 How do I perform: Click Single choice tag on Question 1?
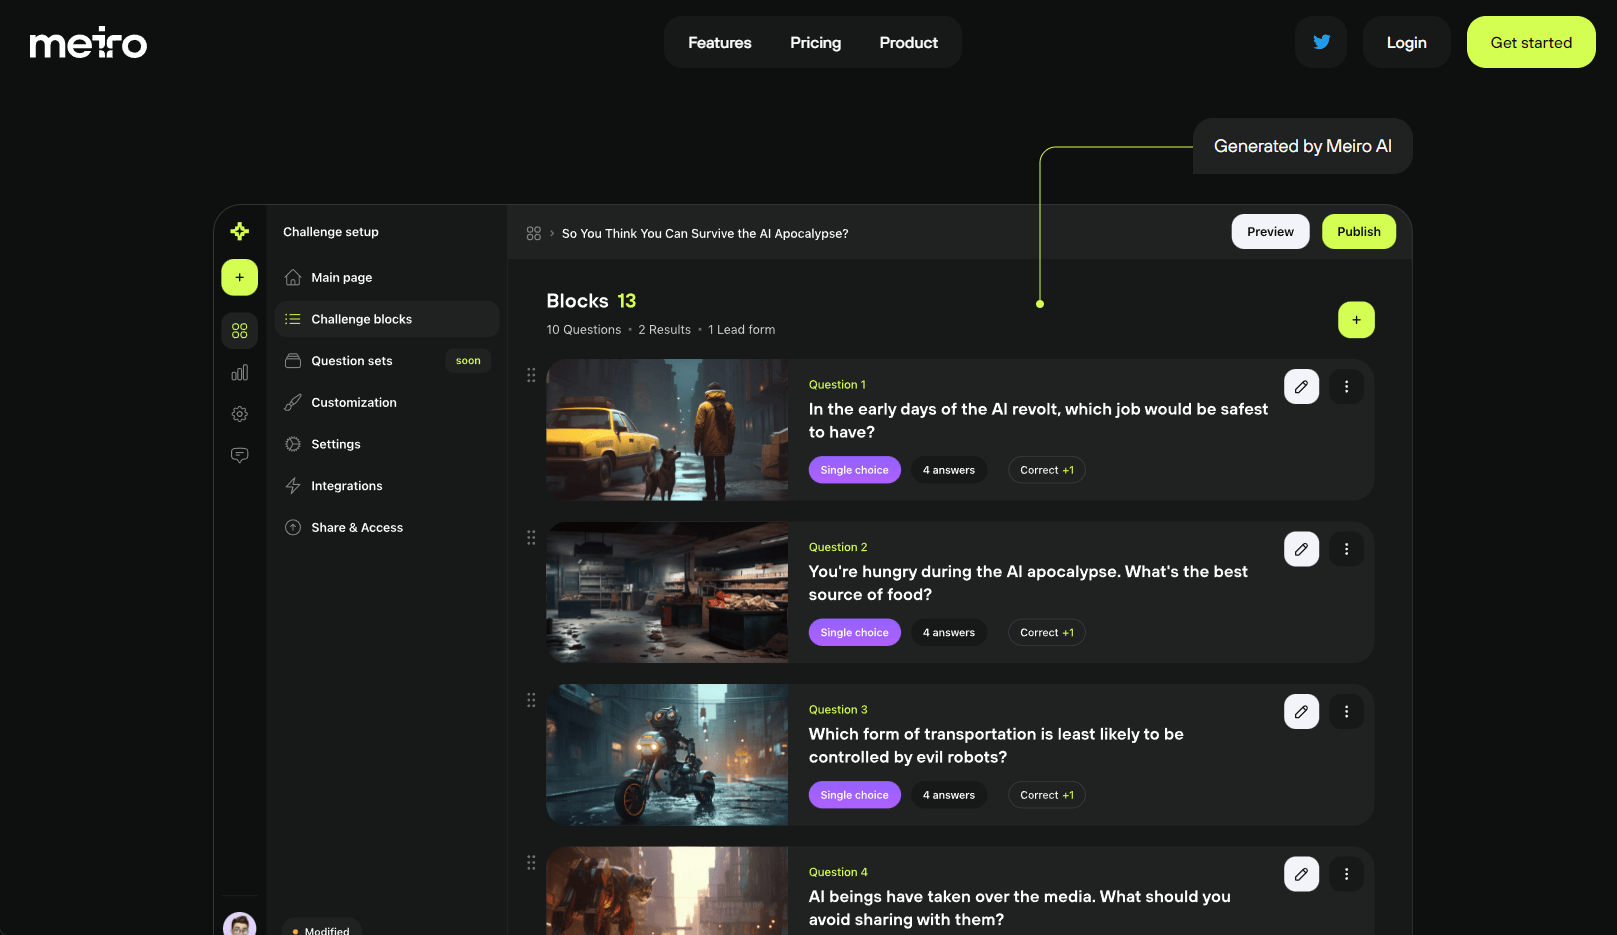pos(855,470)
